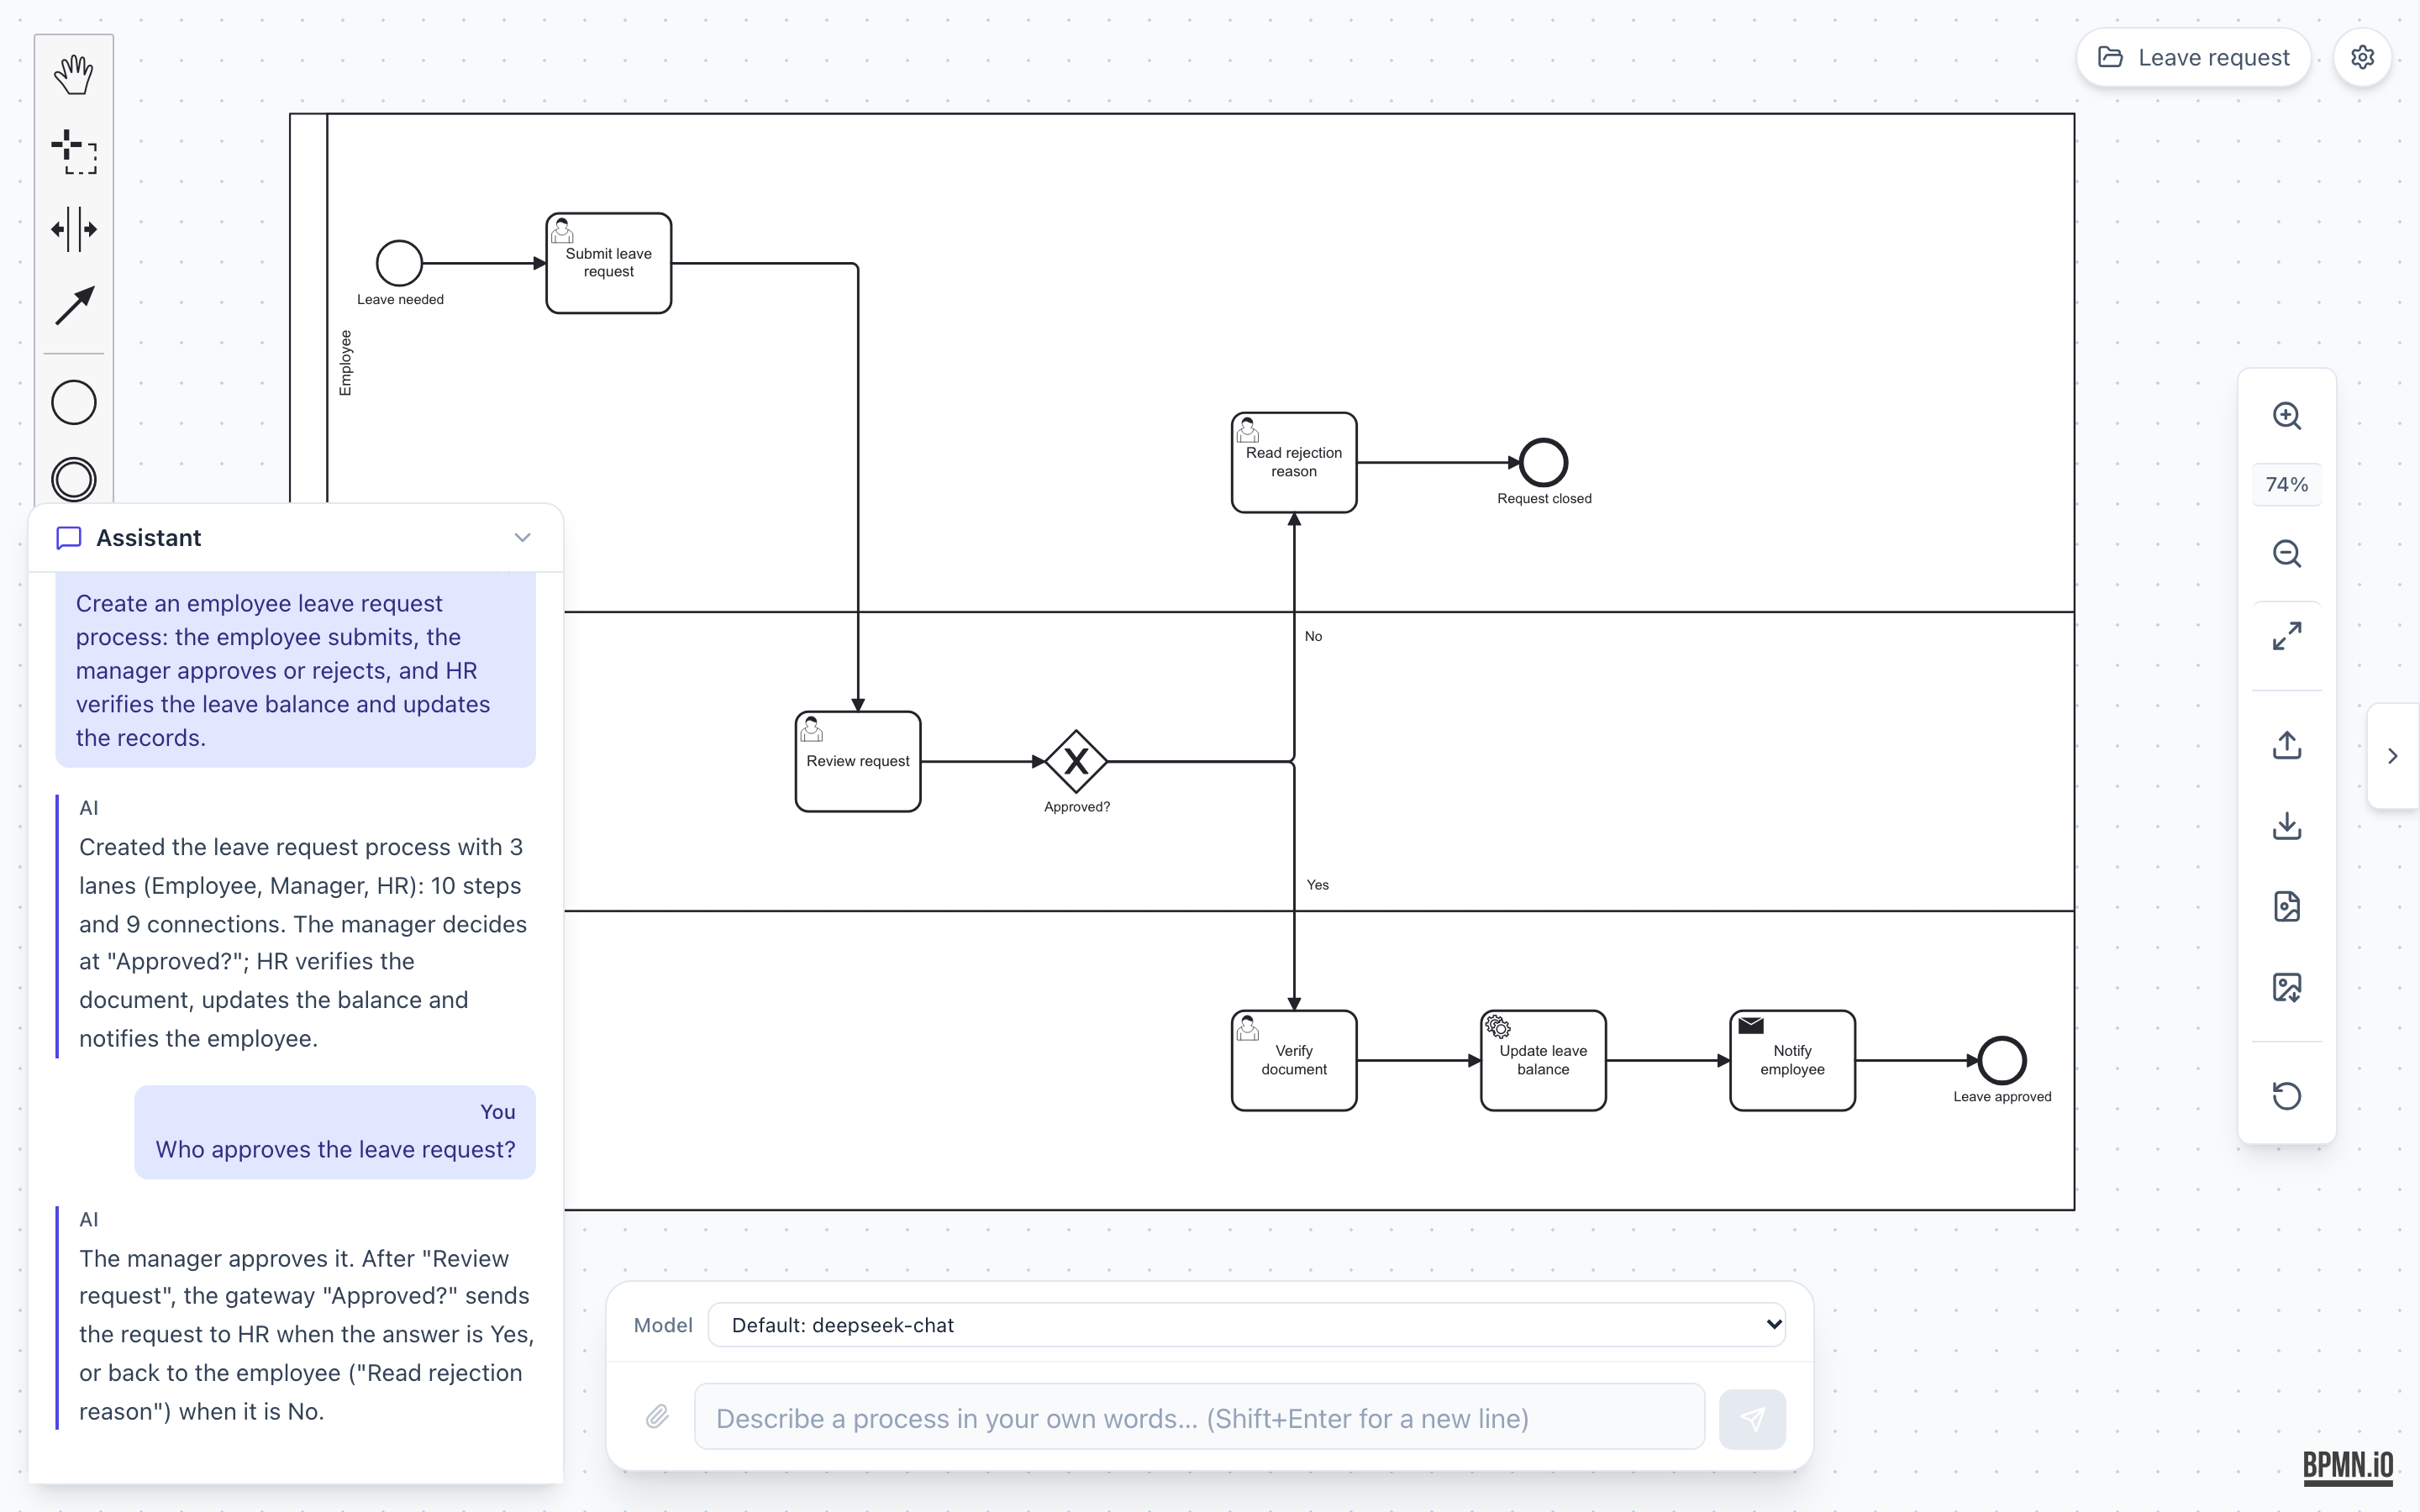Open the Leave request file button
The image size is (2420, 1512).
pyautogui.click(x=2193, y=58)
